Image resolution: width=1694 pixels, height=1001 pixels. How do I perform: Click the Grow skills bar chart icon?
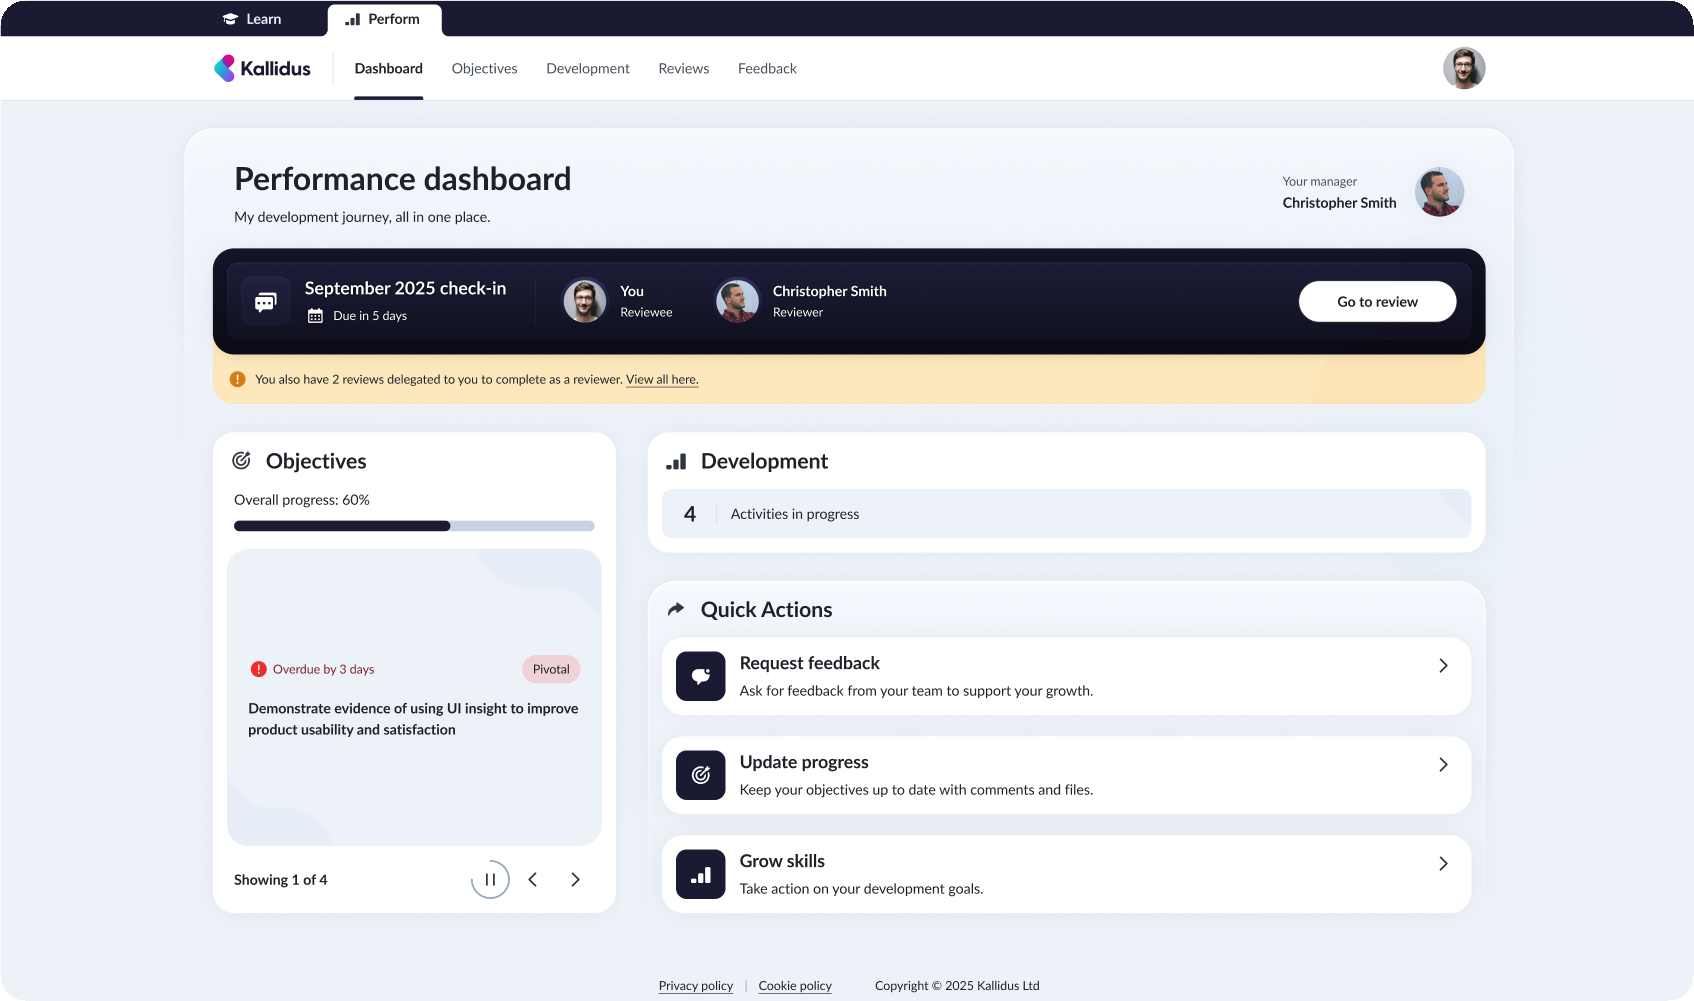tap(700, 874)
